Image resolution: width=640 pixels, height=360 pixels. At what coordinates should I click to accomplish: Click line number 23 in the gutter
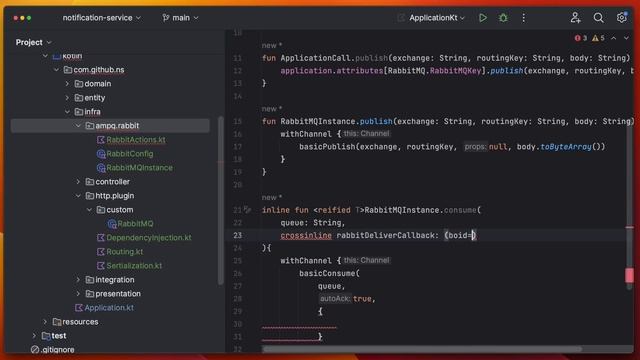coord(238,236)
